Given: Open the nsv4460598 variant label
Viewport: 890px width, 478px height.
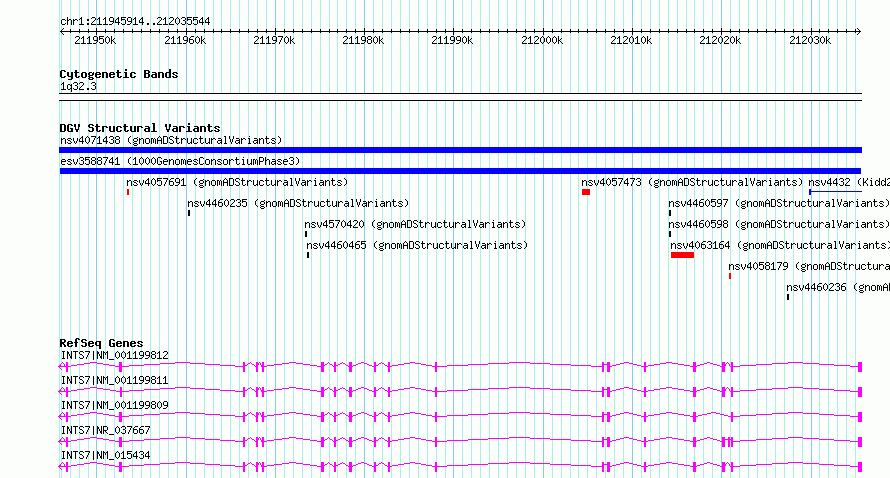Looking at the screenshot, I should tap(779, 224).
